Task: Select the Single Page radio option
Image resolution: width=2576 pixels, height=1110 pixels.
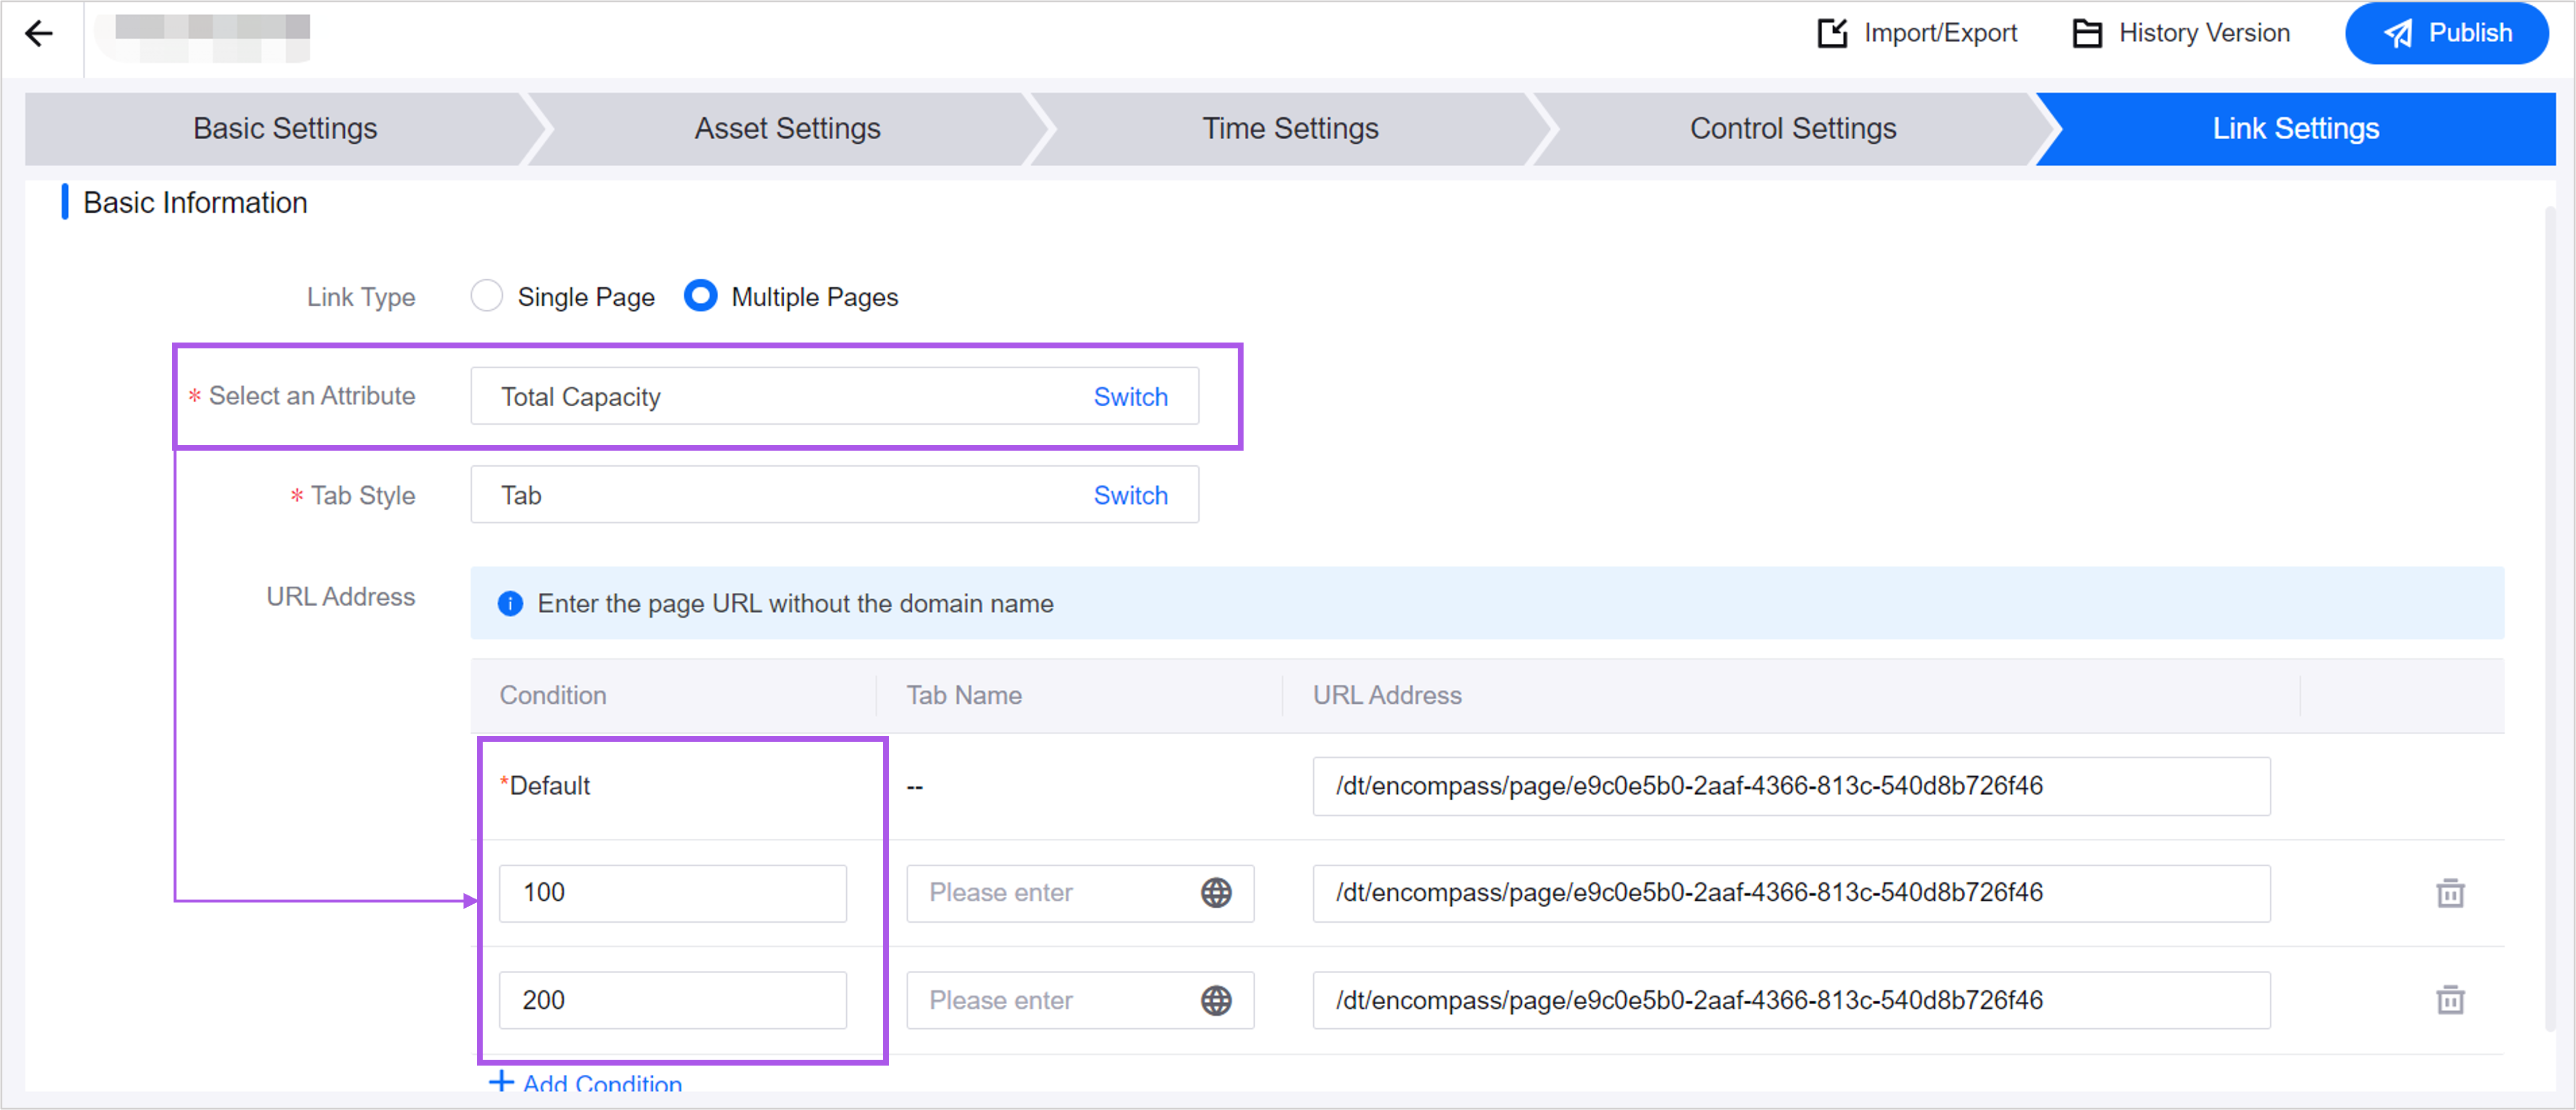Action: (x=487, y=296)
